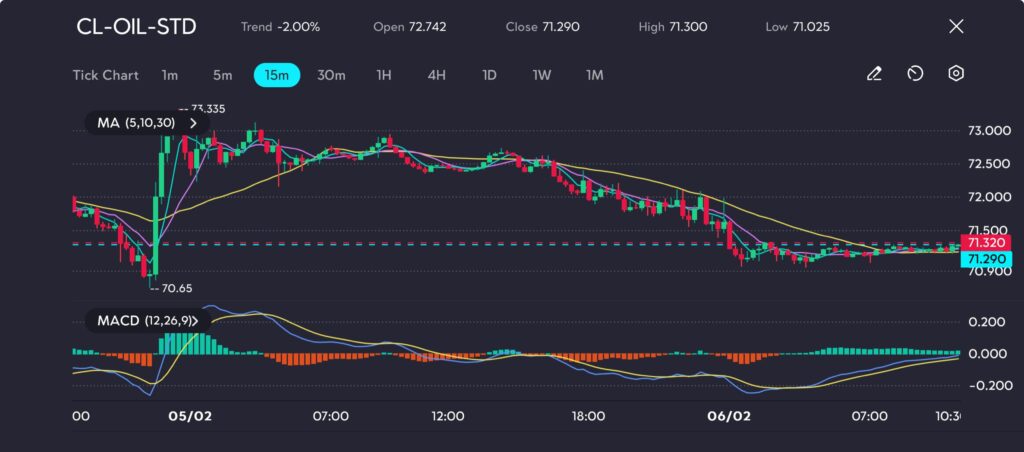Select the active 15m timeframe
Screen dimensions: 1024x452
tap(276, 75)
